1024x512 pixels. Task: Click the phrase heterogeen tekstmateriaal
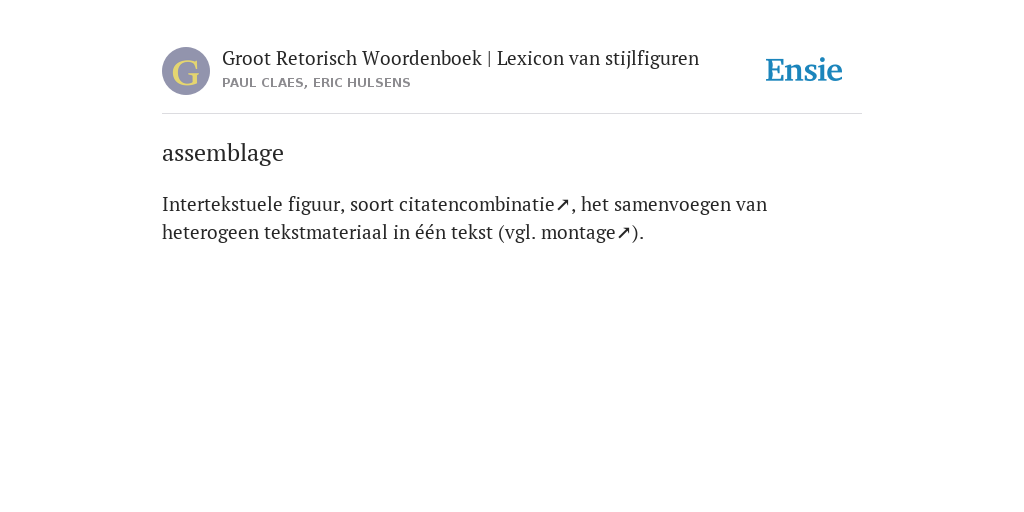(275, 233)
